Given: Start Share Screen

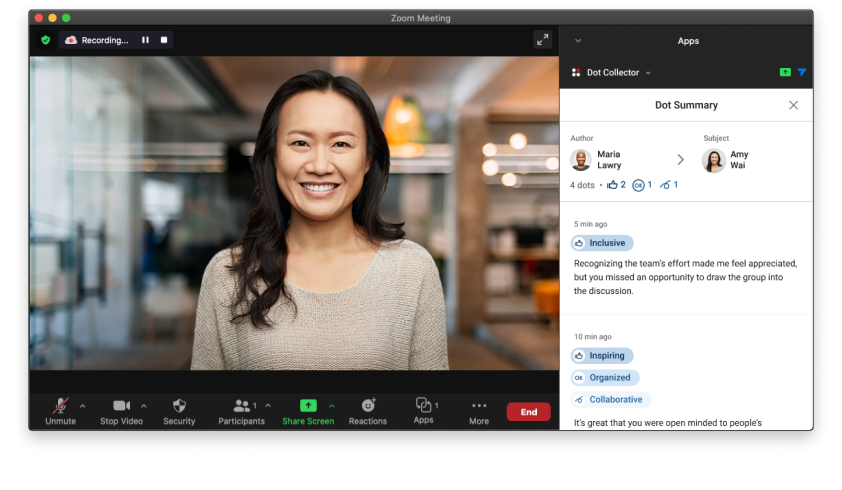Looking at the screenshot, I should (308, 412).
